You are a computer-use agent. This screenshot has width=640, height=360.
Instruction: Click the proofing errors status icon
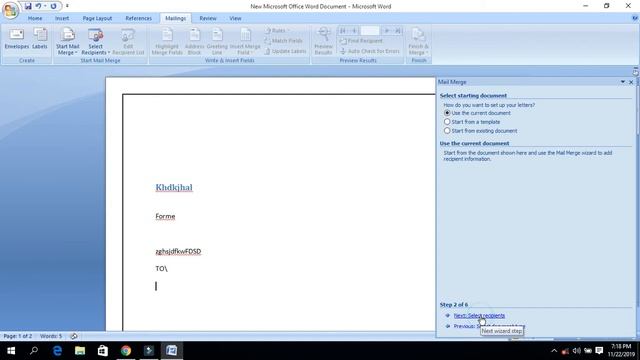coord(74,336)
